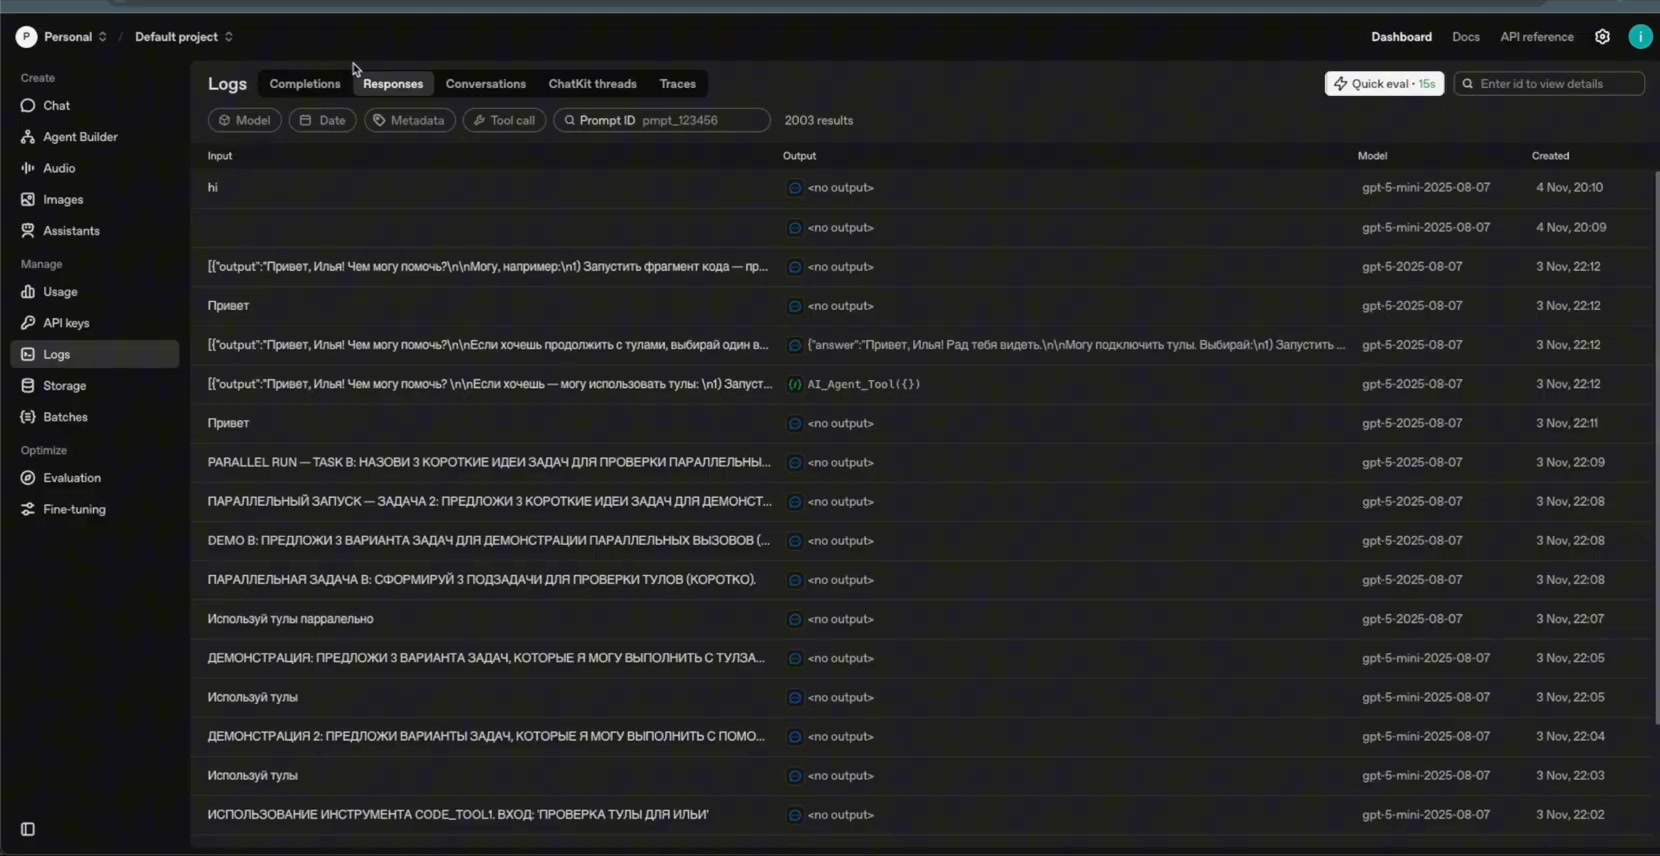The image size is (1660, 856).
Task: Click the Output column header
Action: [x=799, y=156]
